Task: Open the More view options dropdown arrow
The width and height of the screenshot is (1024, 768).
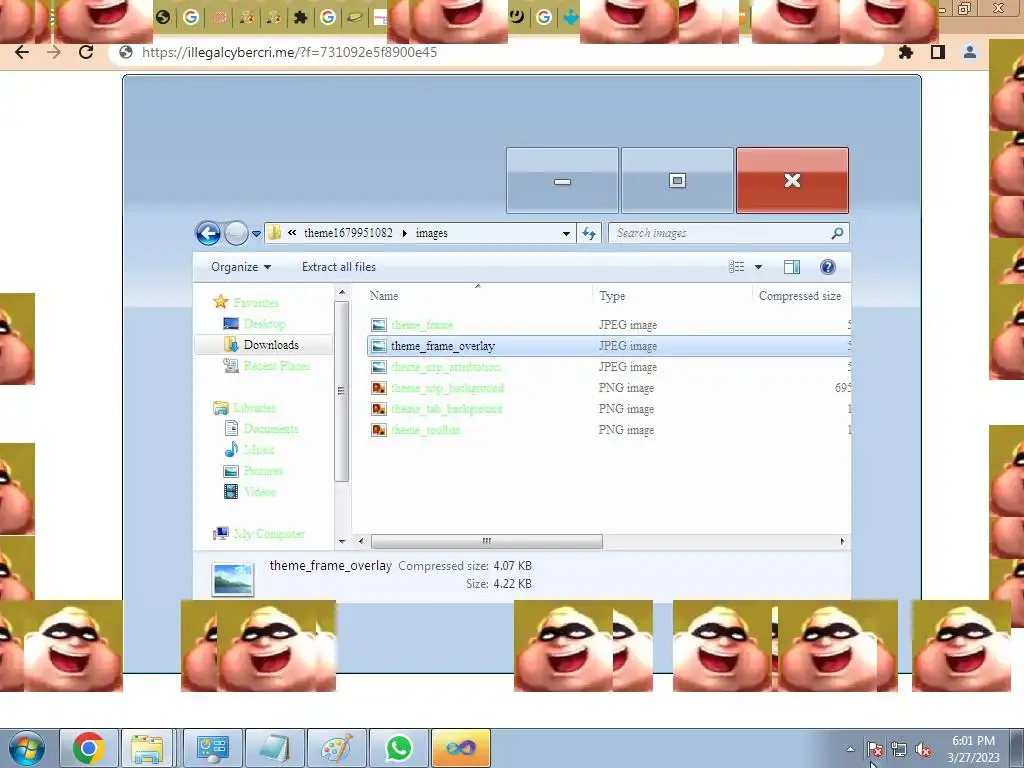Action: tap(758, 267)
